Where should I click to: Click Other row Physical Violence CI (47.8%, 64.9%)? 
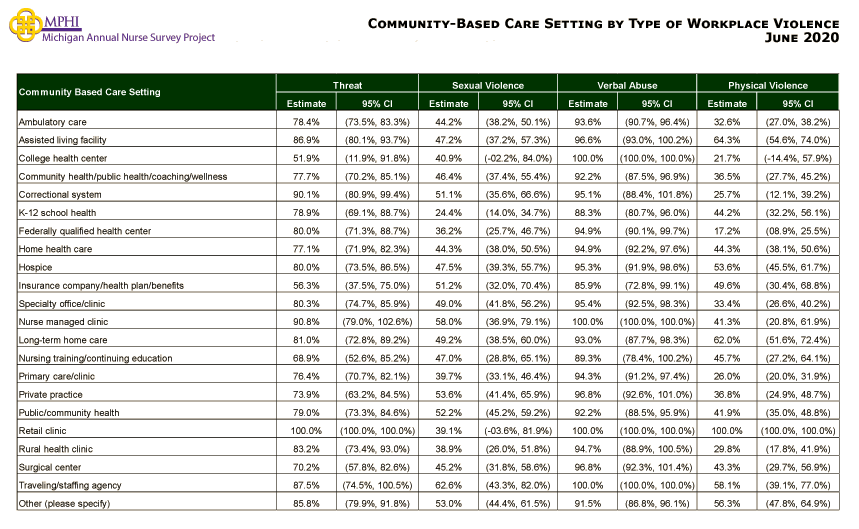[x=798, y=503]
